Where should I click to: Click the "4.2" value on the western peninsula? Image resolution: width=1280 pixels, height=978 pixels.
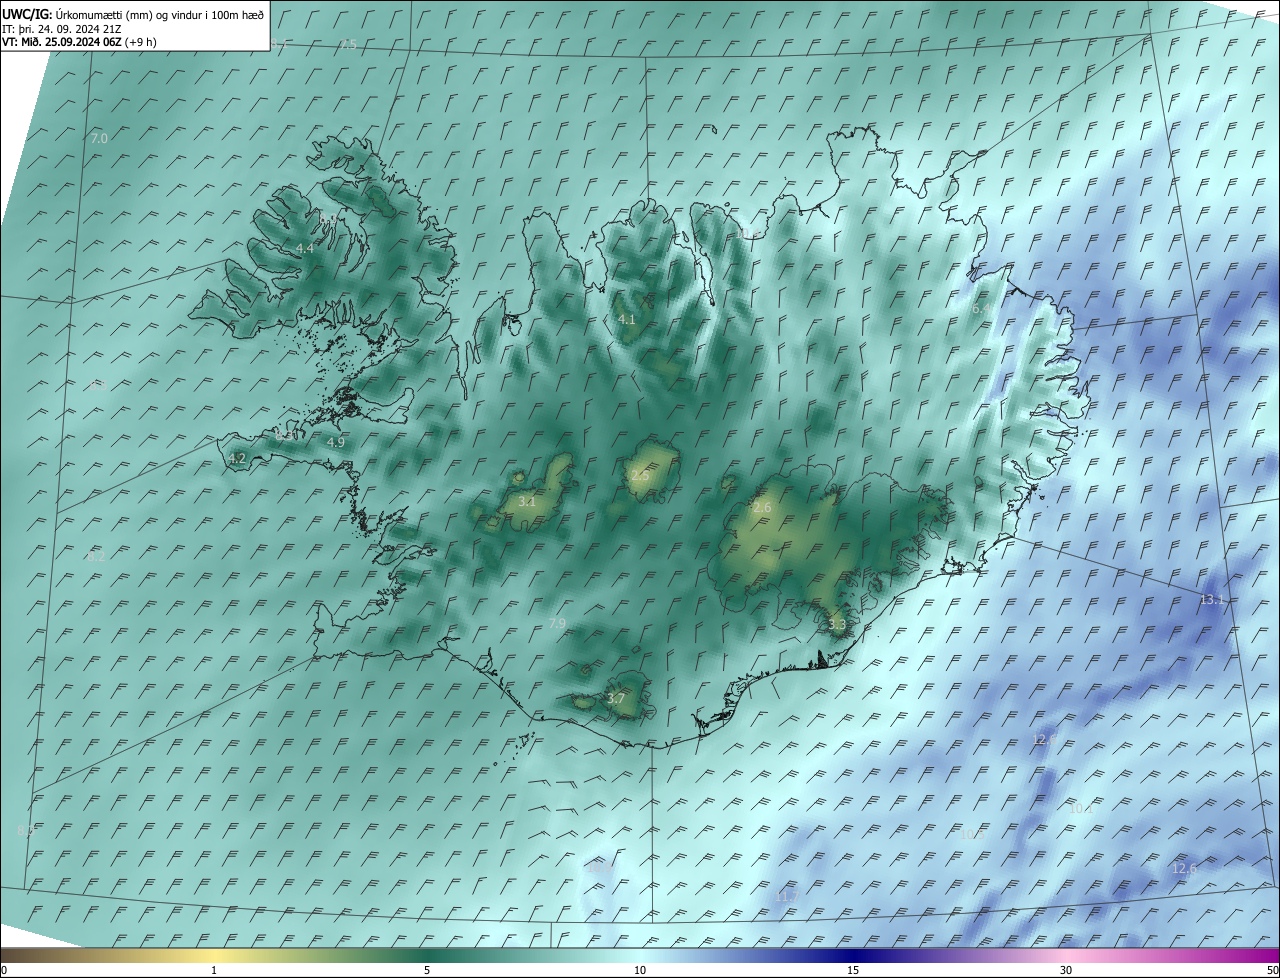(x=237, y=458)
